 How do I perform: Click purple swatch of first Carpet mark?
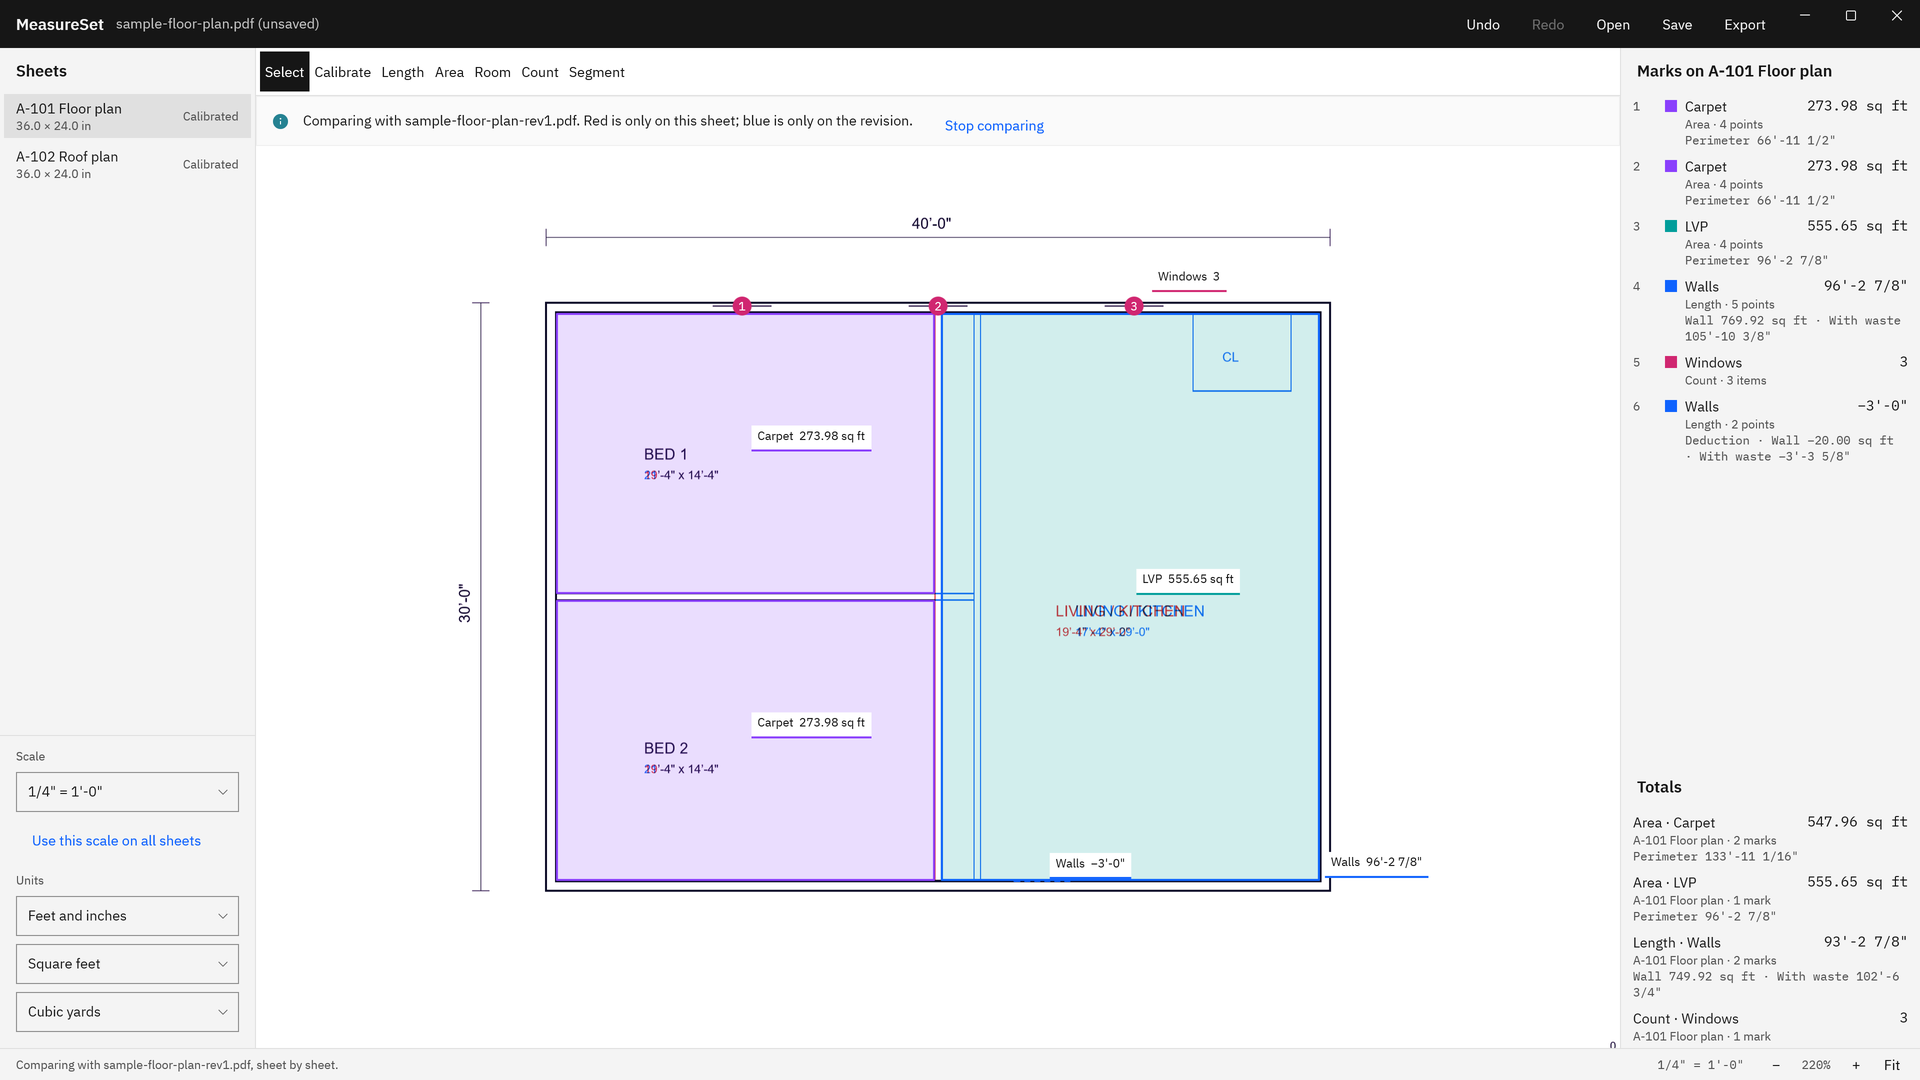coord(1671,106)
